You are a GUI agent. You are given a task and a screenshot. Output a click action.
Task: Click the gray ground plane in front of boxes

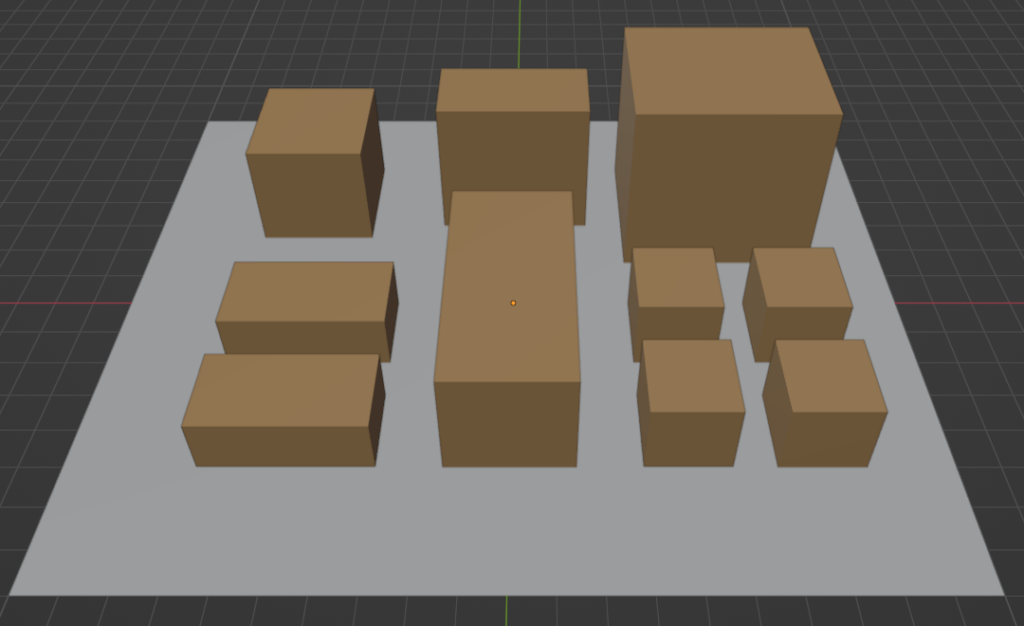pyautogui.click(x=500, y=530)
